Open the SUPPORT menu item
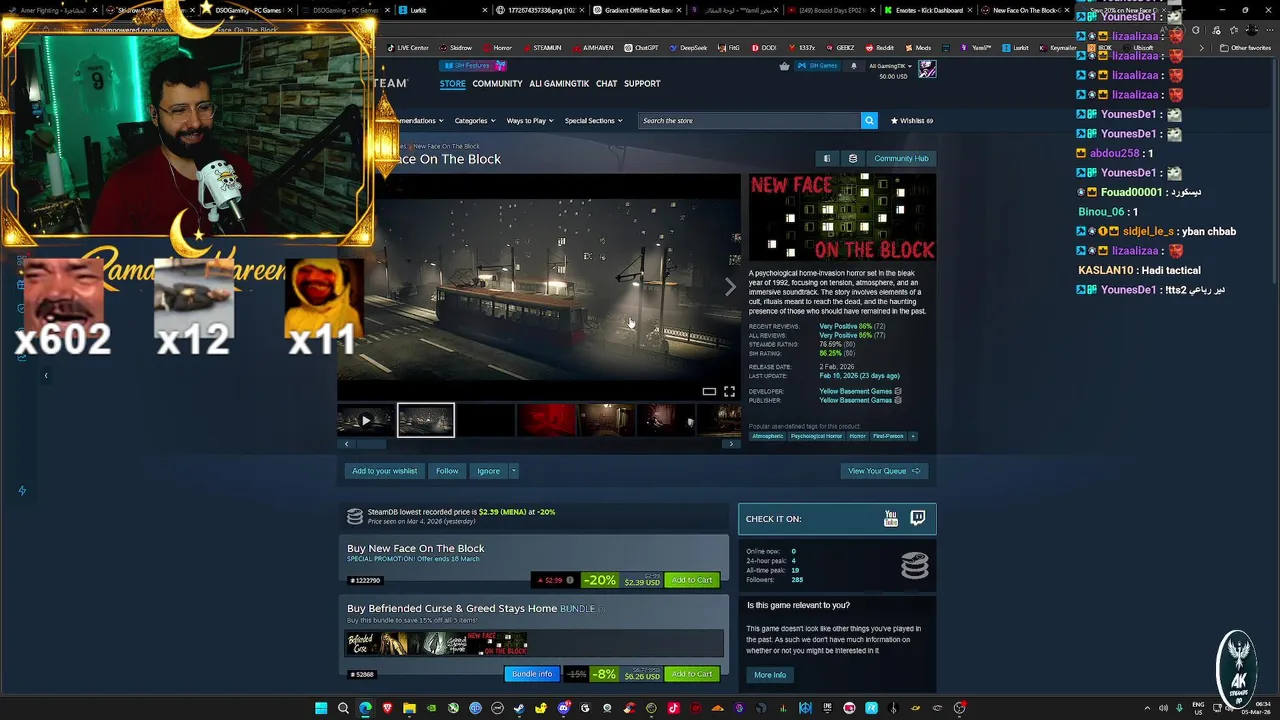This screenshot has width=1280, height=720. coord(642,83)
